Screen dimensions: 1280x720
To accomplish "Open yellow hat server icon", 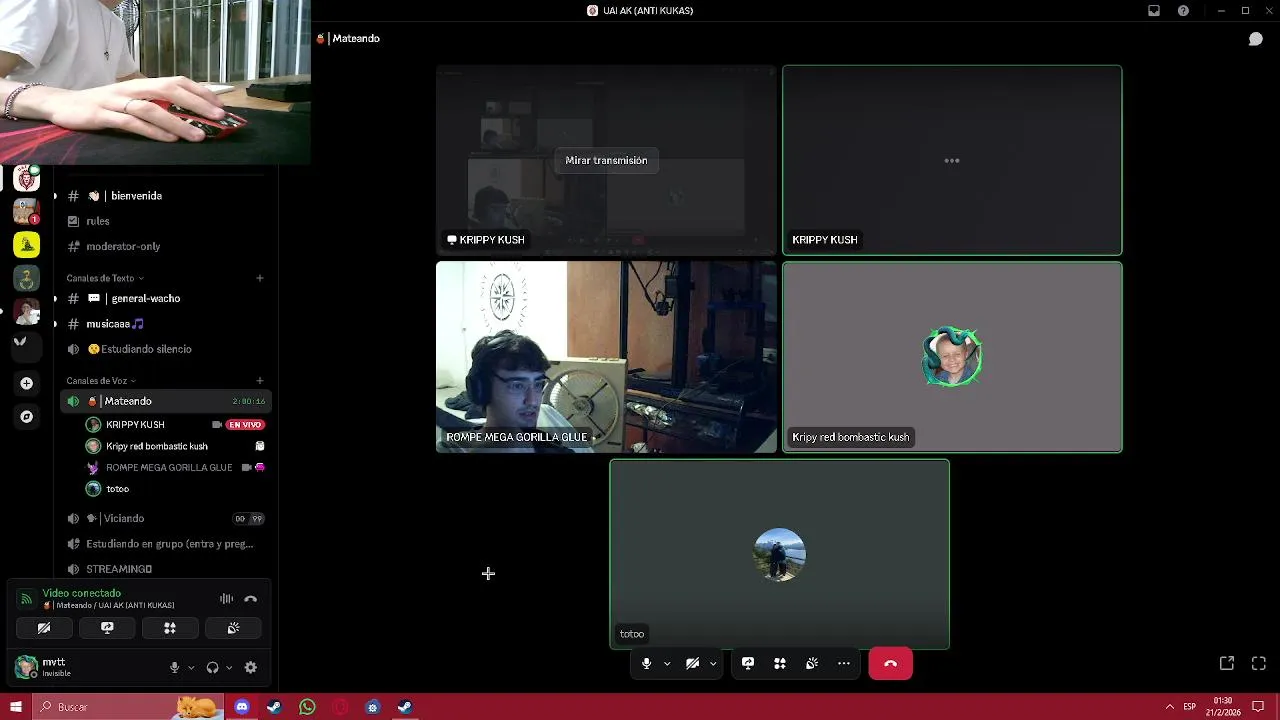I will [27, 244].
